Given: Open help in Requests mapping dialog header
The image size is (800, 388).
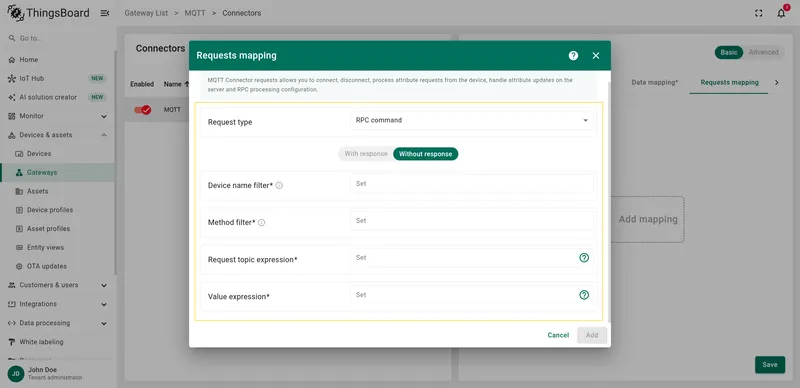Looking at the screenshot, I should [x=573, y=56].
